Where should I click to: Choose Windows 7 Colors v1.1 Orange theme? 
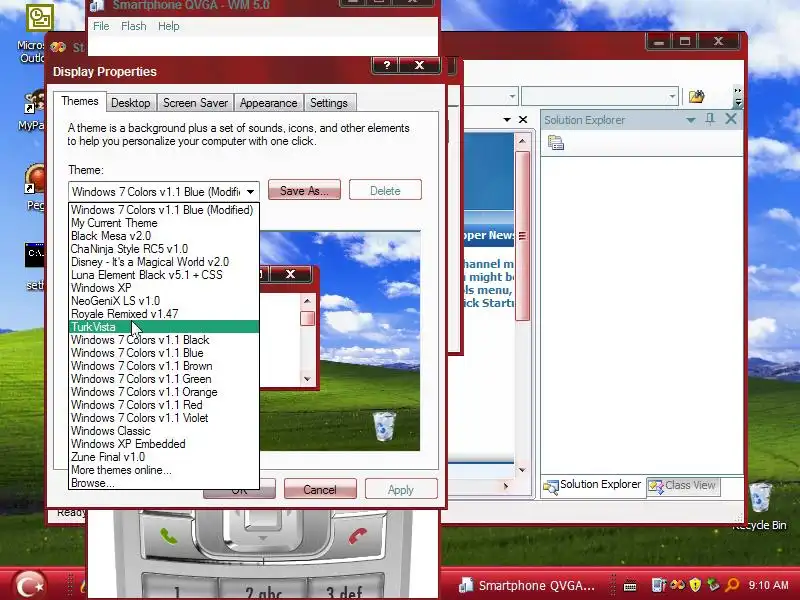coord(163,392)
